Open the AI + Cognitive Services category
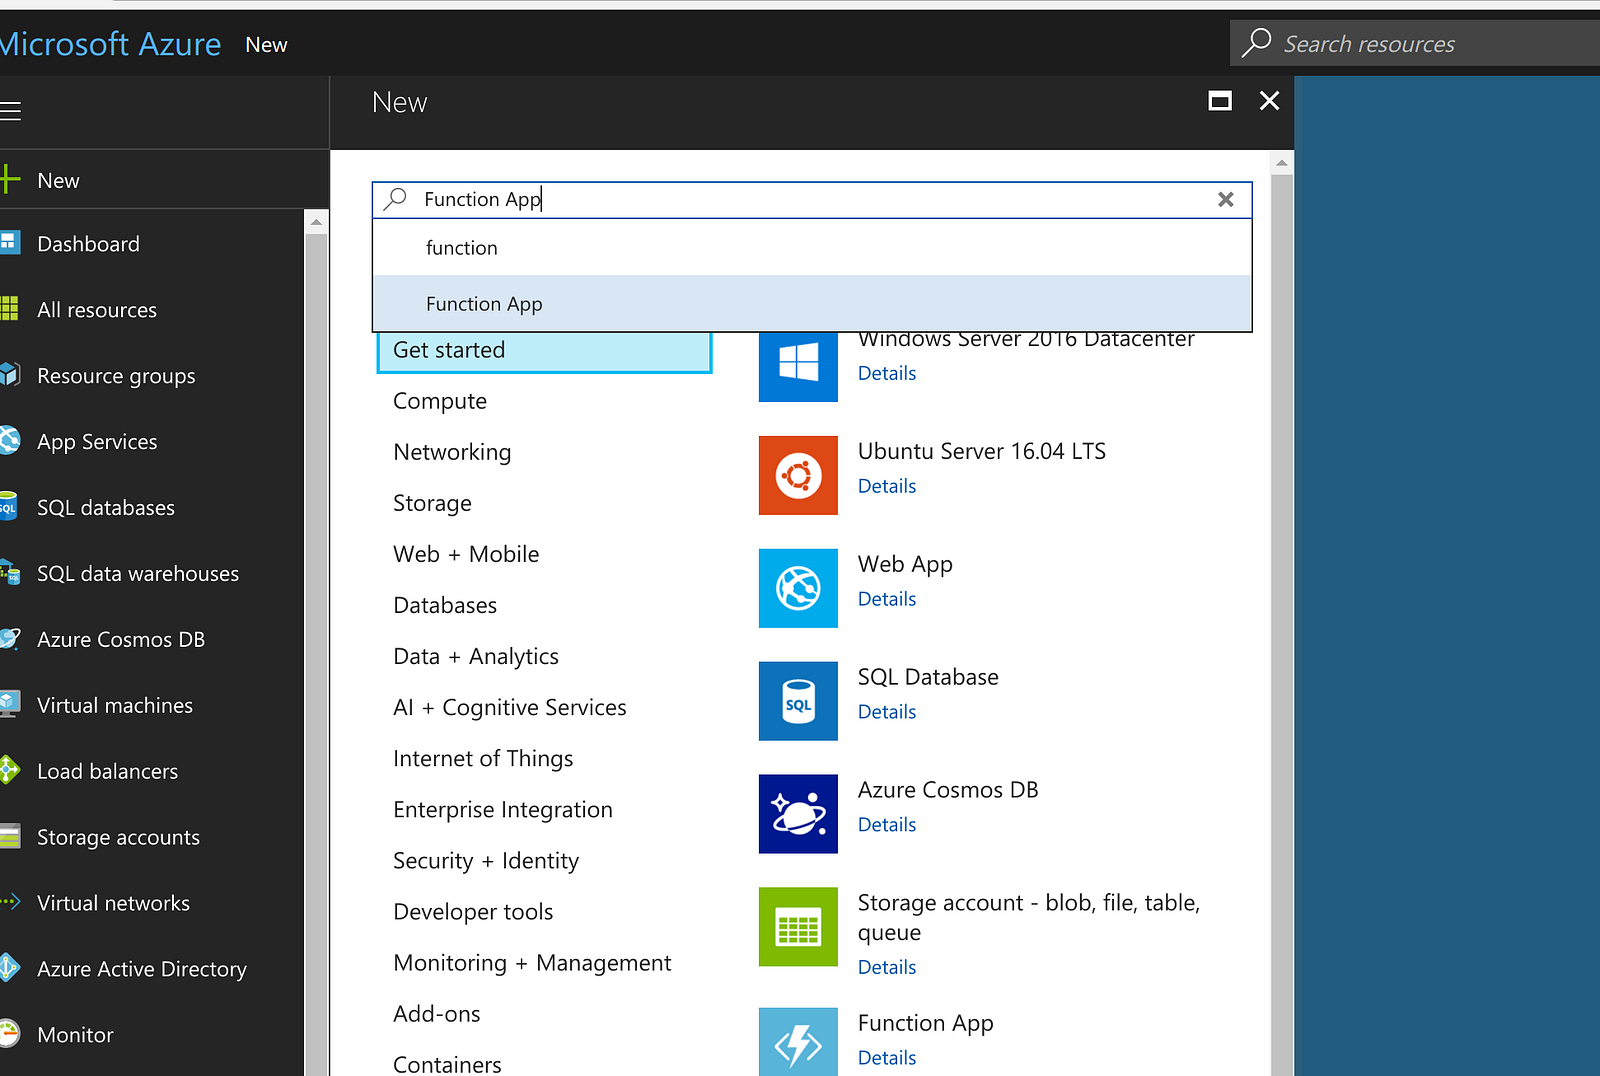Screen dimensions: 1600x1076 click(x=510, y=707)
